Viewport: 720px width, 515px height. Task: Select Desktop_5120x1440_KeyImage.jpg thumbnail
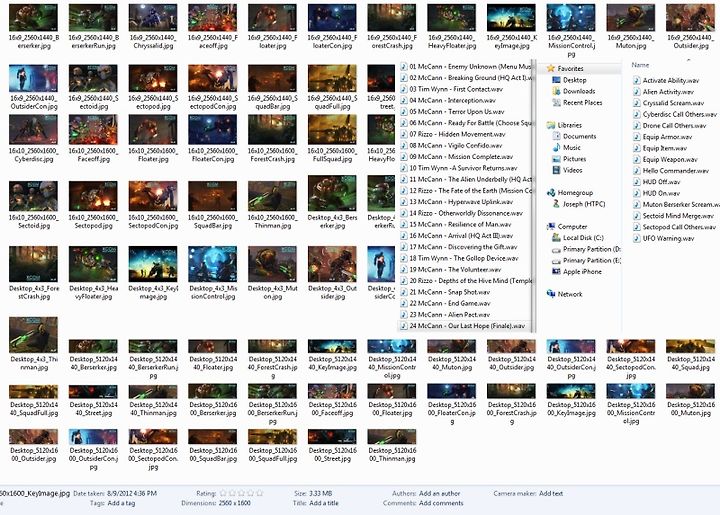(x=332, y=355)
